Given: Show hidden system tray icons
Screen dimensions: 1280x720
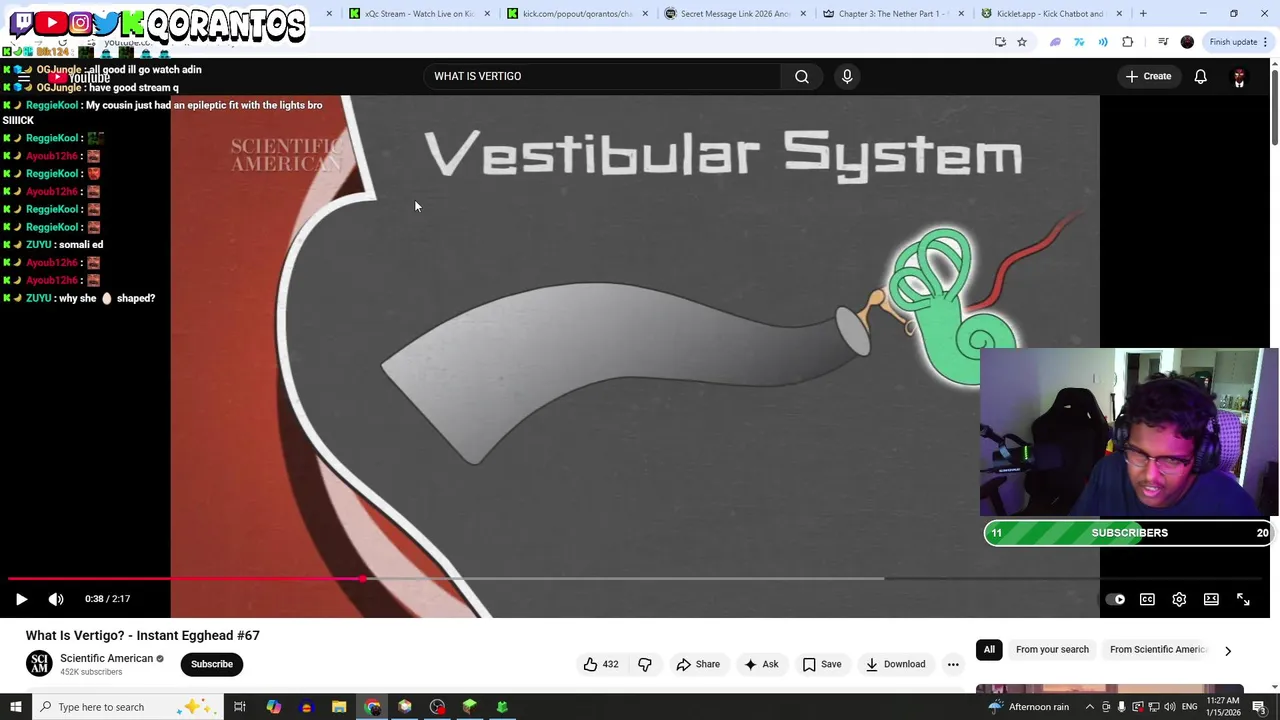Looking at the screenshot, I should (x=1089, y=707).
